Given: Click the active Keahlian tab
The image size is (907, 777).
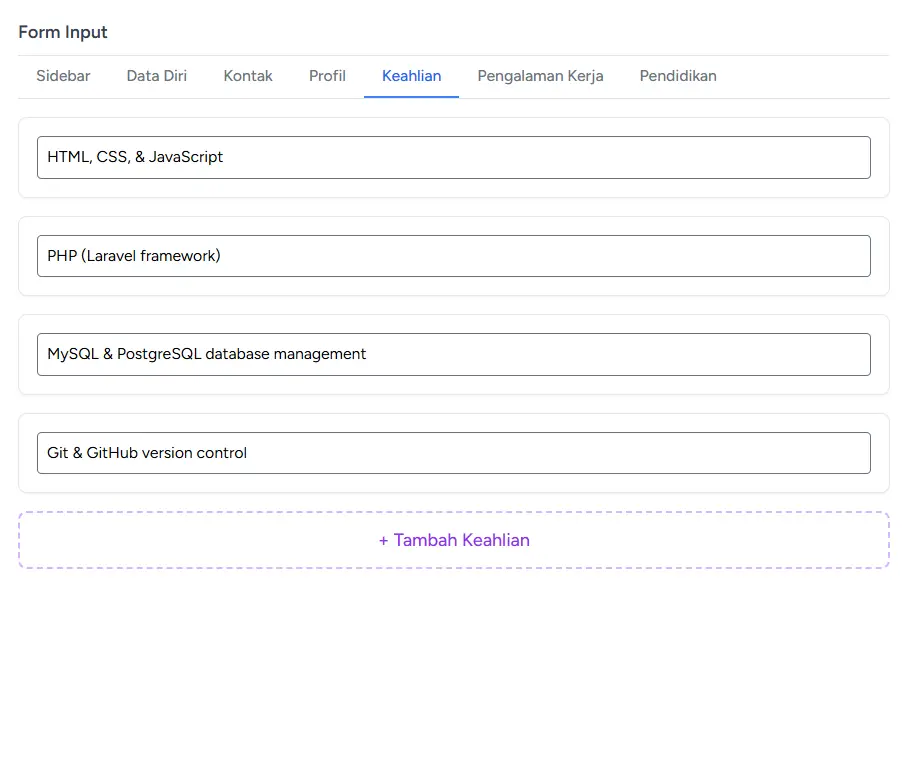Looking at the screenshot, I should tap(411, 76).
